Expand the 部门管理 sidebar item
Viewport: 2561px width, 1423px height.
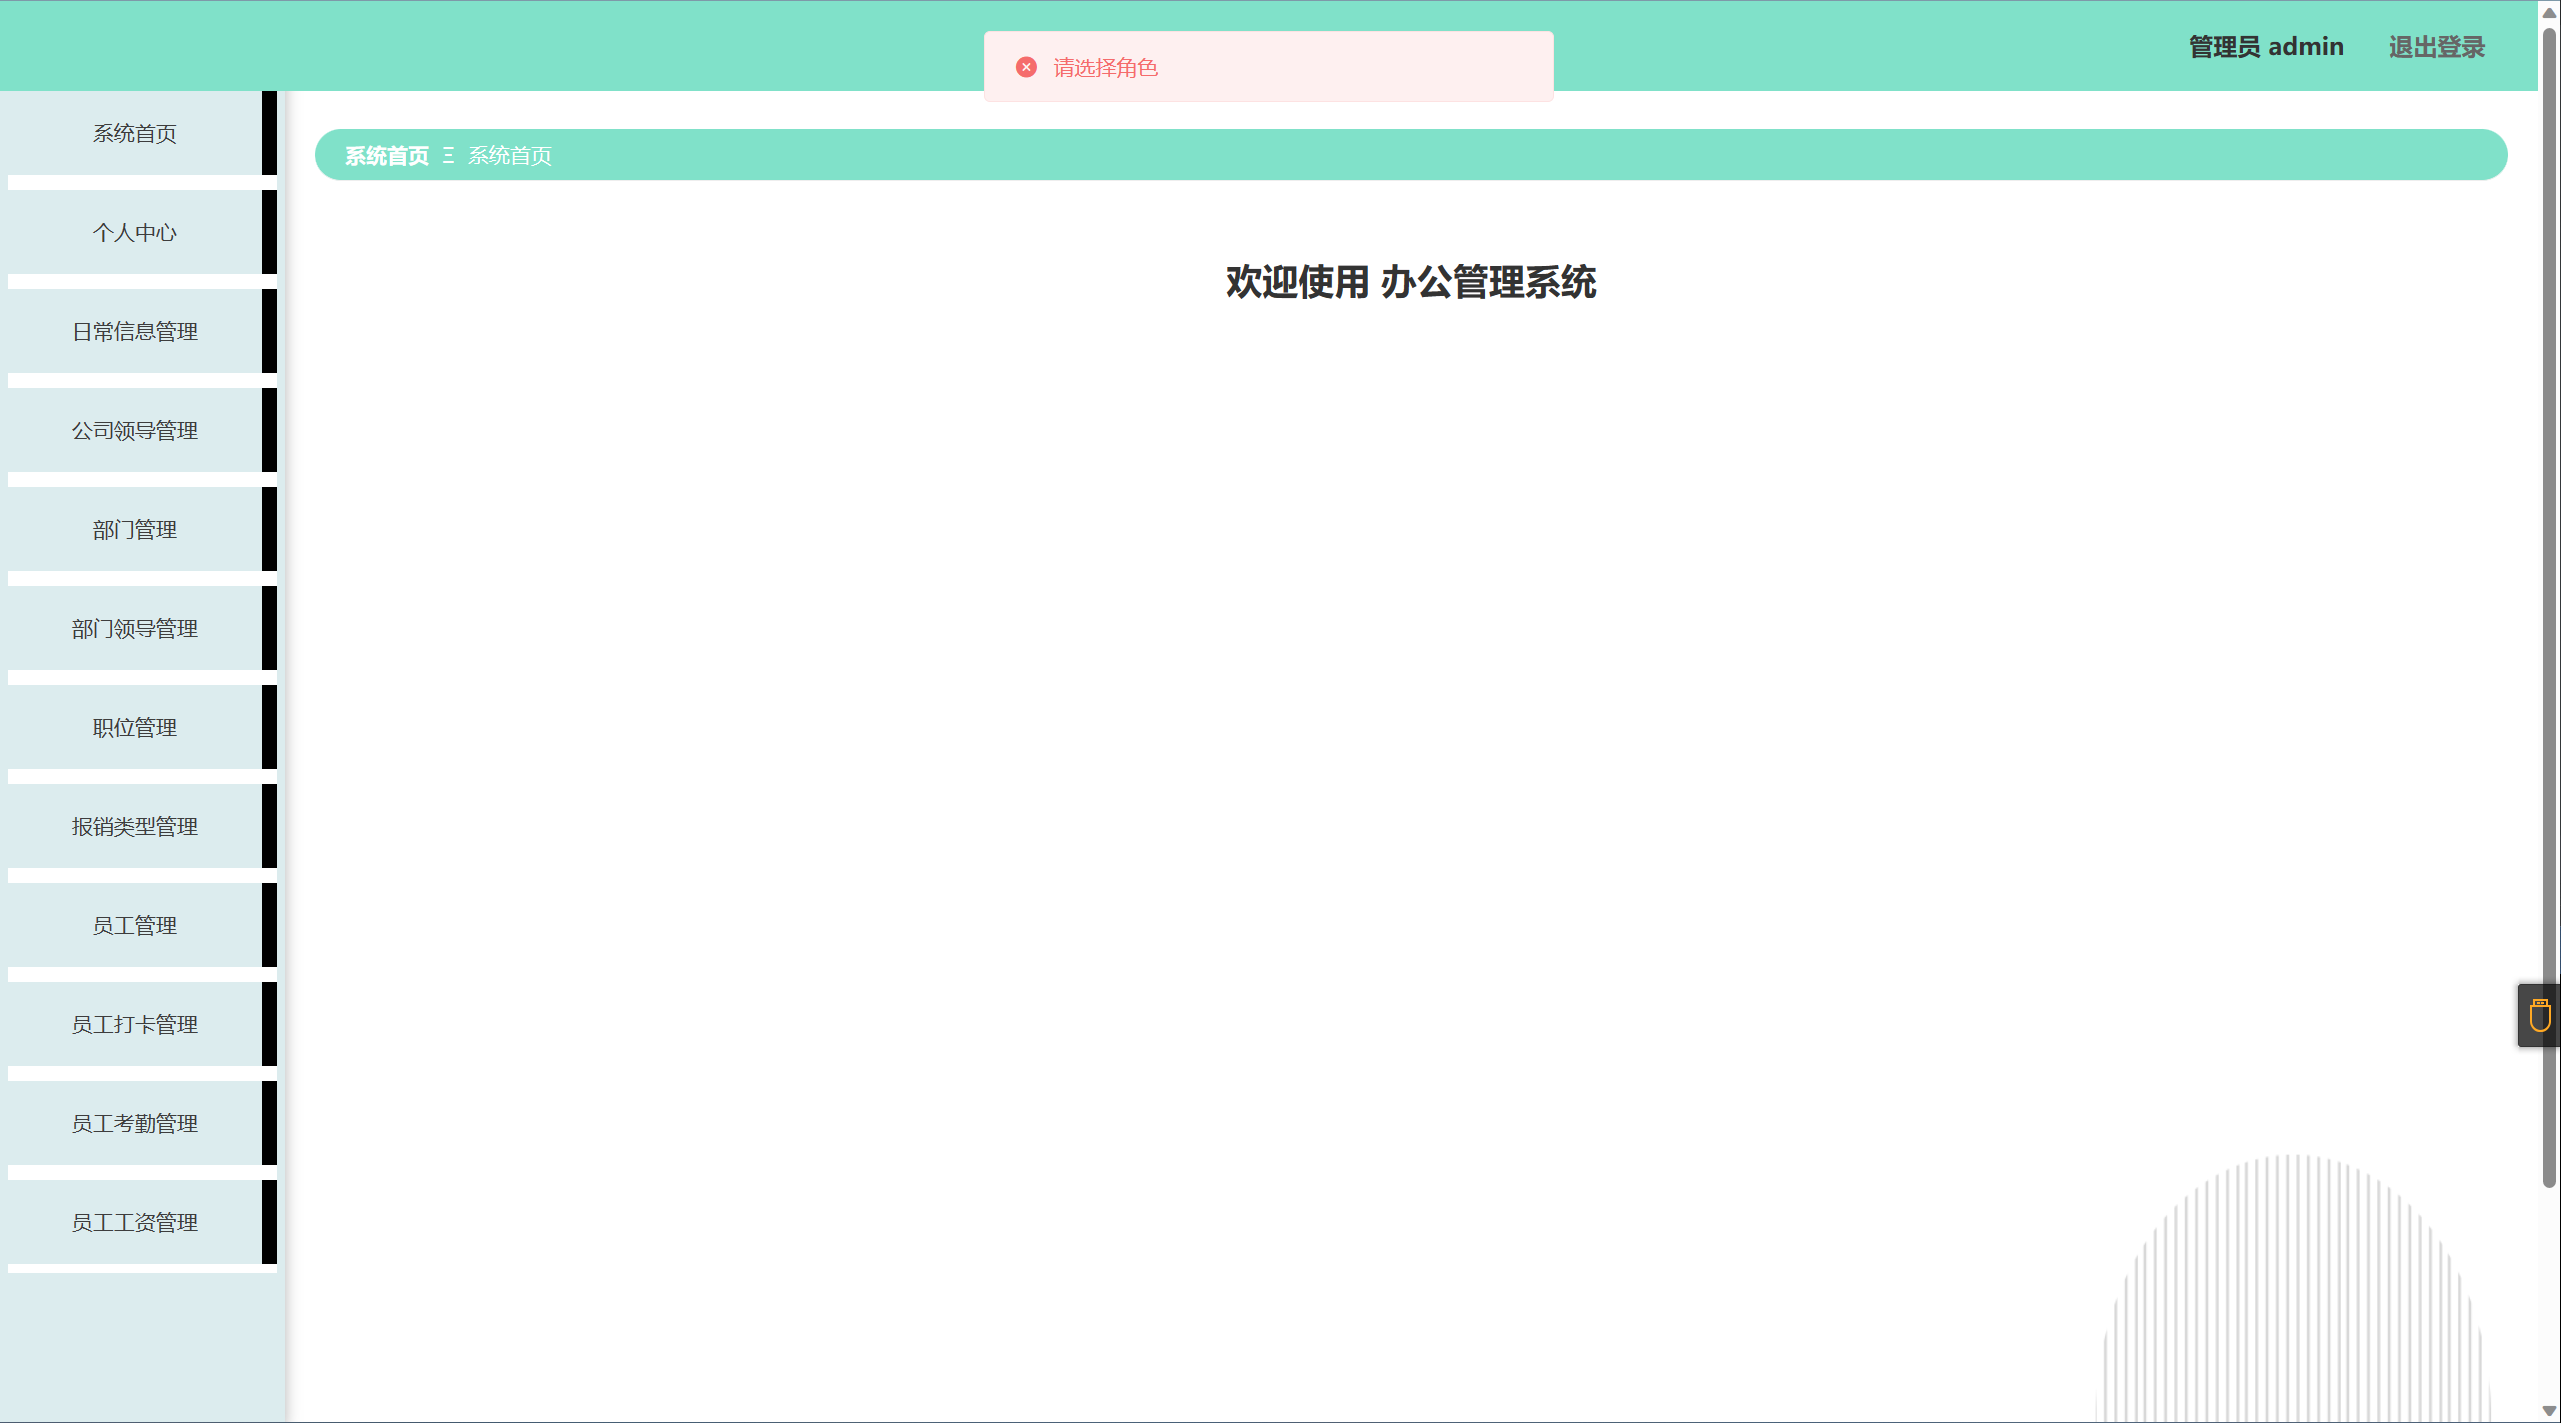pos(135,530)
